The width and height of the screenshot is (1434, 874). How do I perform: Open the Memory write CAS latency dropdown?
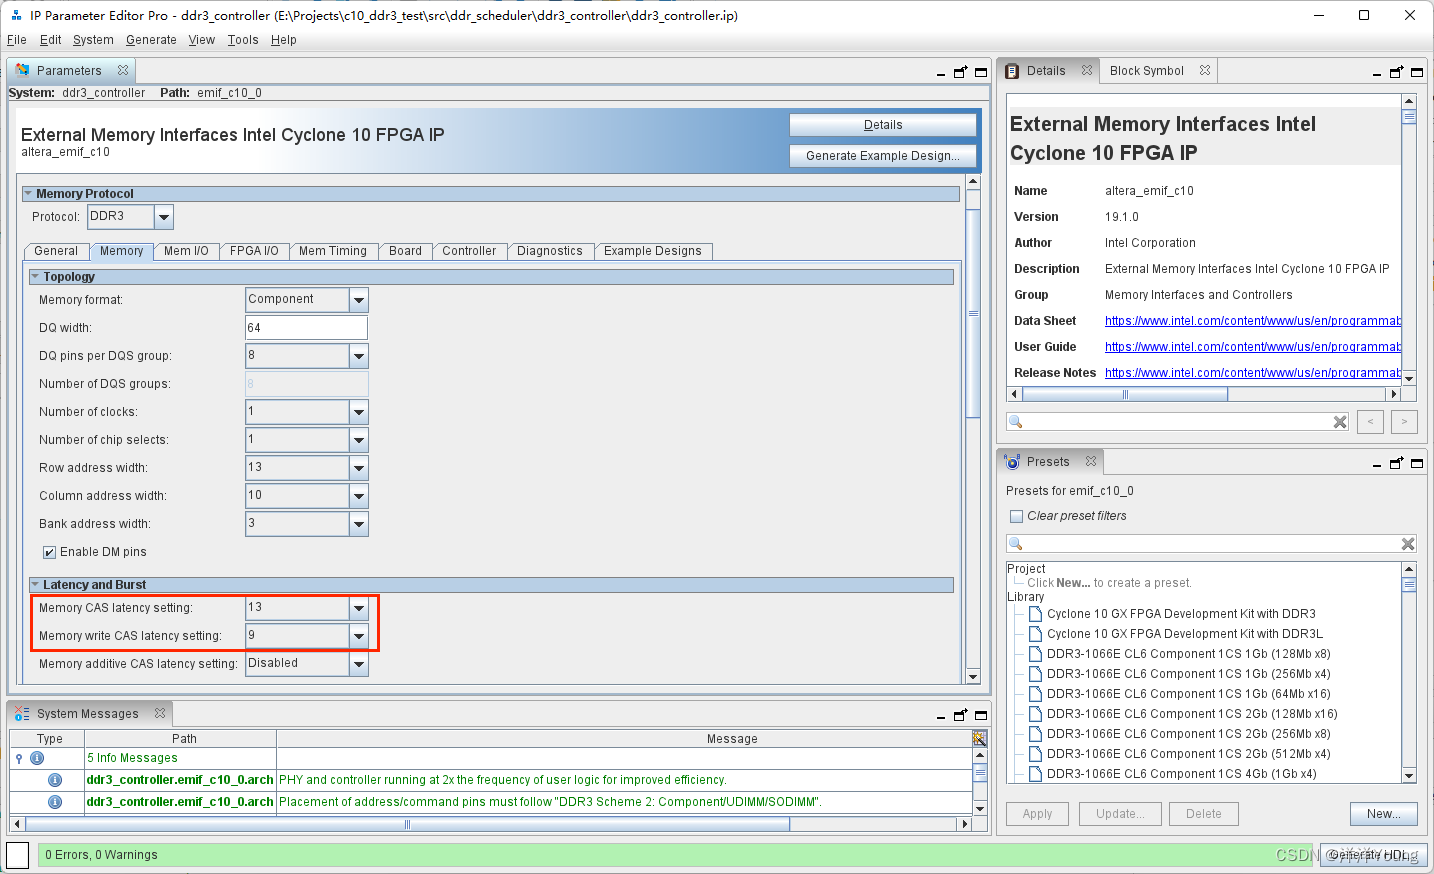coord(359,636)
